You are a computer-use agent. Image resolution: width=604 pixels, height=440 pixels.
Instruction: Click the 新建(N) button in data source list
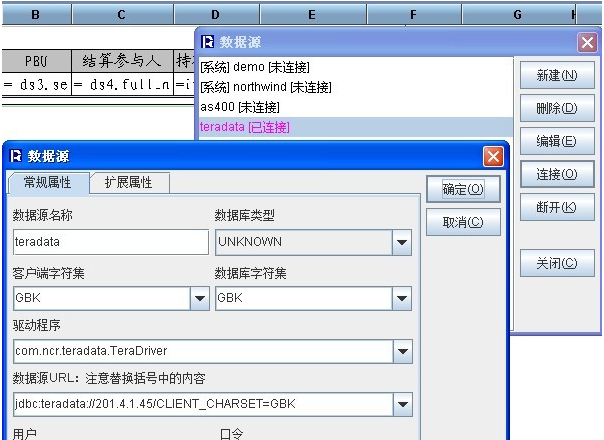click(557, 75)
